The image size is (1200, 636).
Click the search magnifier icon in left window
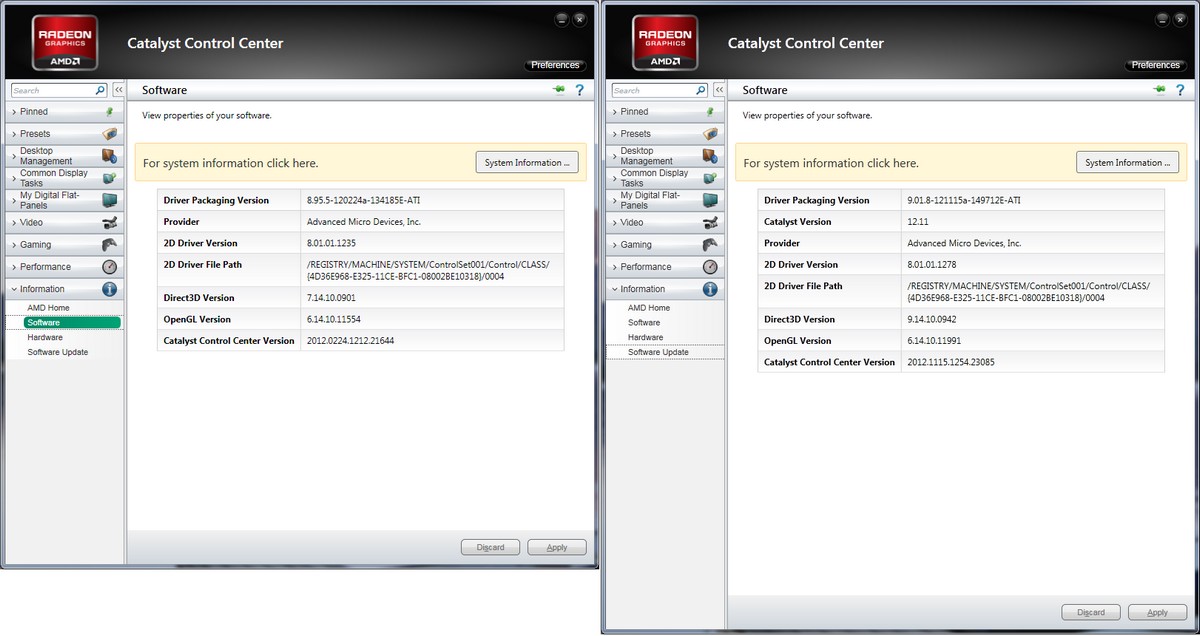pyautogui.click(x=99, y=90)
